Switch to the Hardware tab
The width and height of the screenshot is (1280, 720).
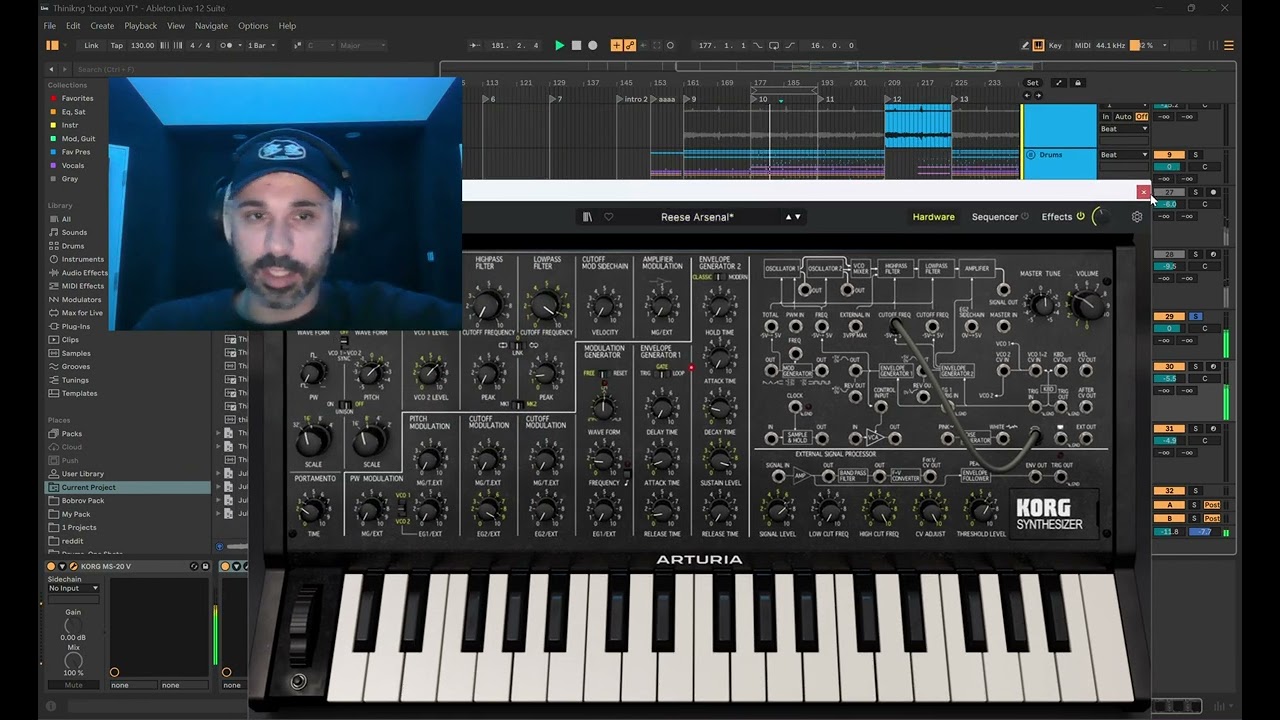[x=933, y=217]
